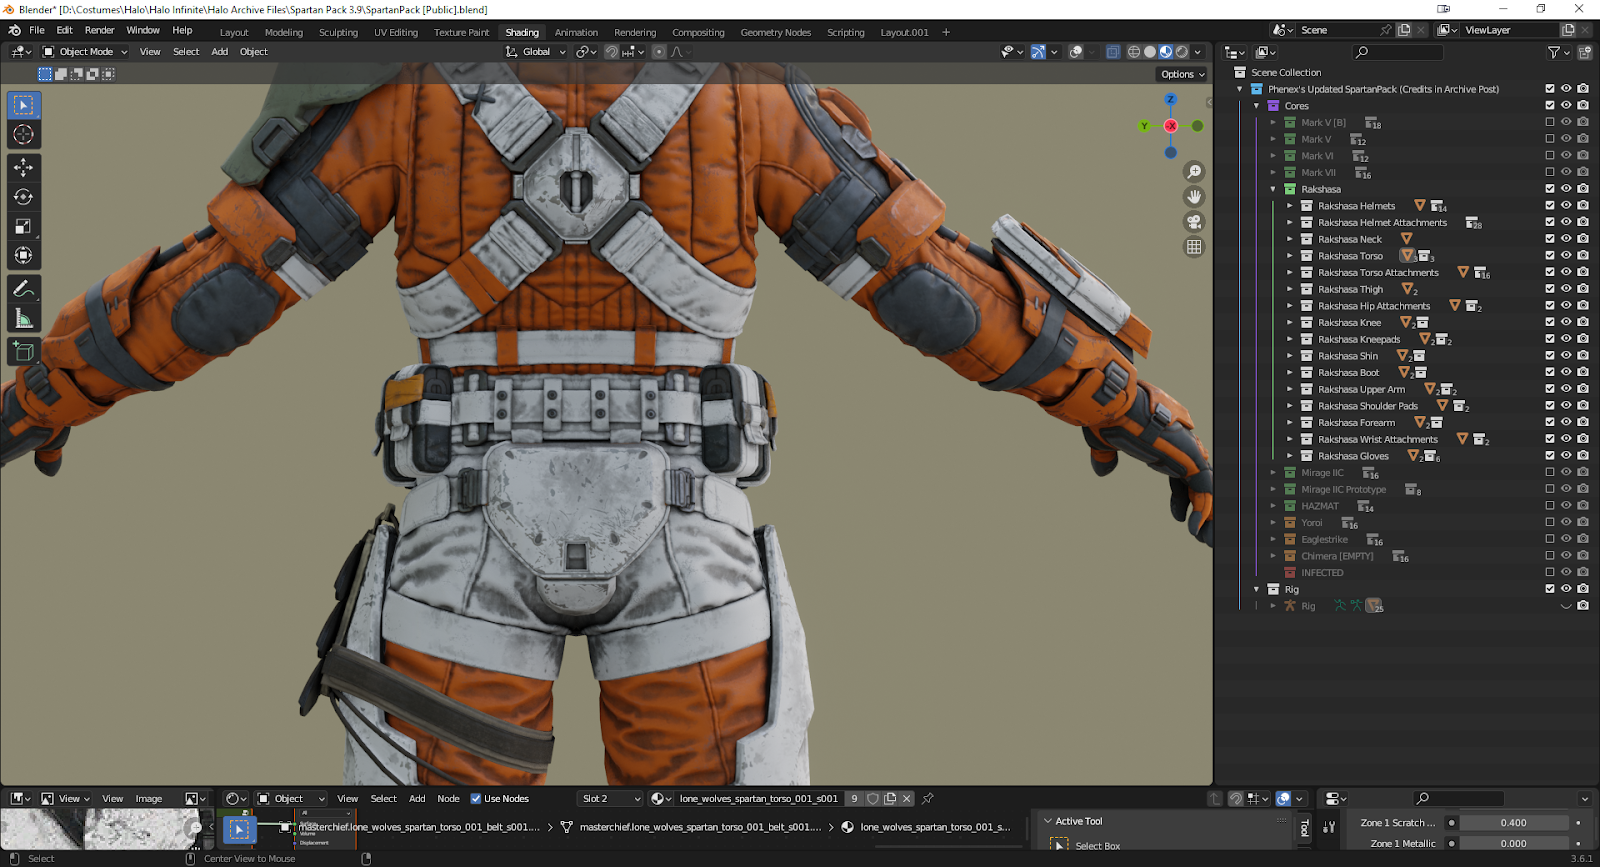The image size is (1600, 867).
Task: Expand the Rakshasa Helmets collection
Action: pos(1290,206)
